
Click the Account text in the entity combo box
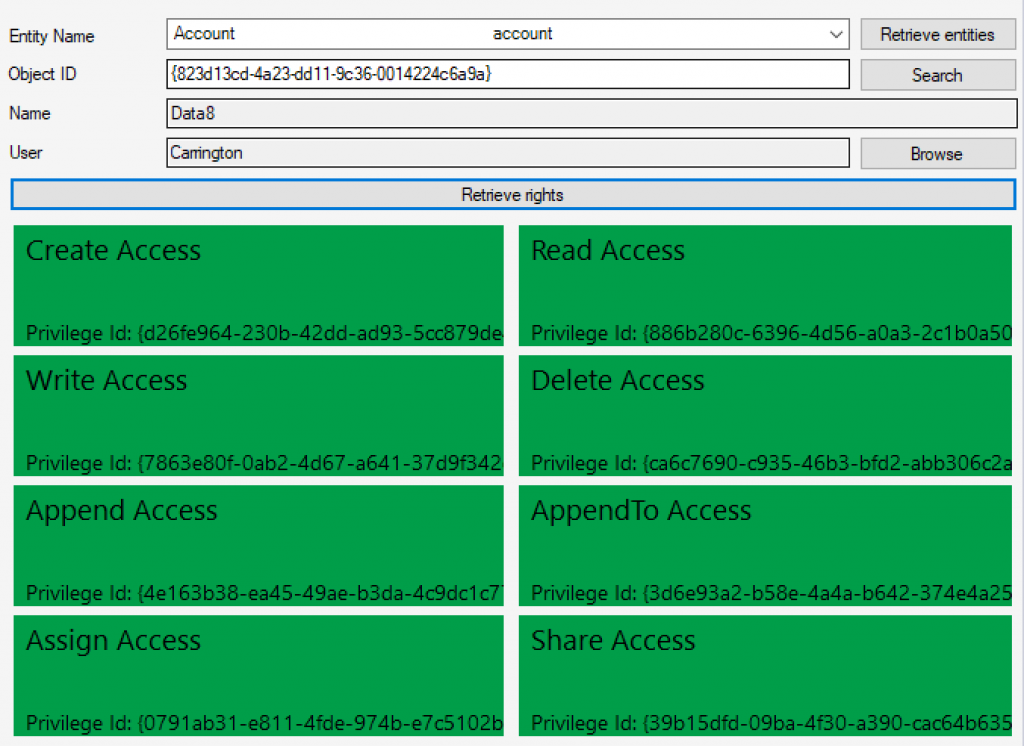[x=205, y=34]
